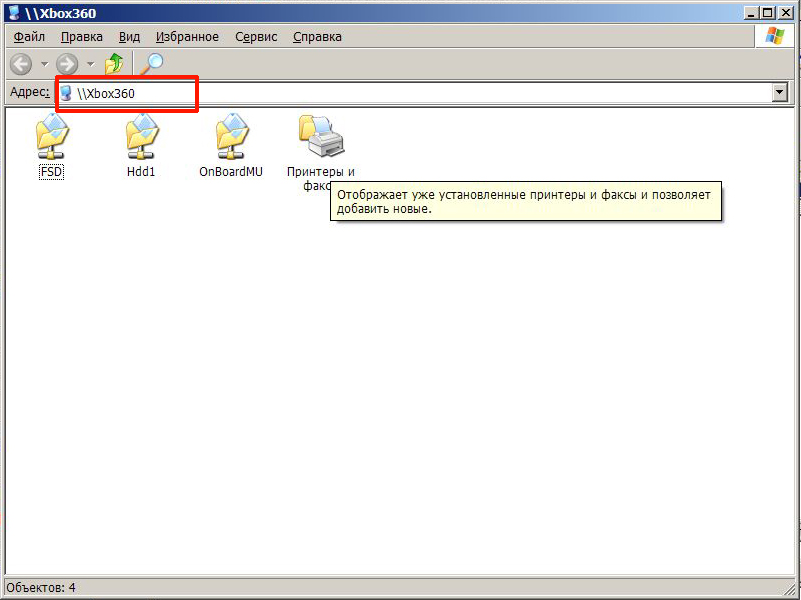Viewport: 801px width, 600px height.
Task: Open the address bar dropdown list
Action: [780, 93]
